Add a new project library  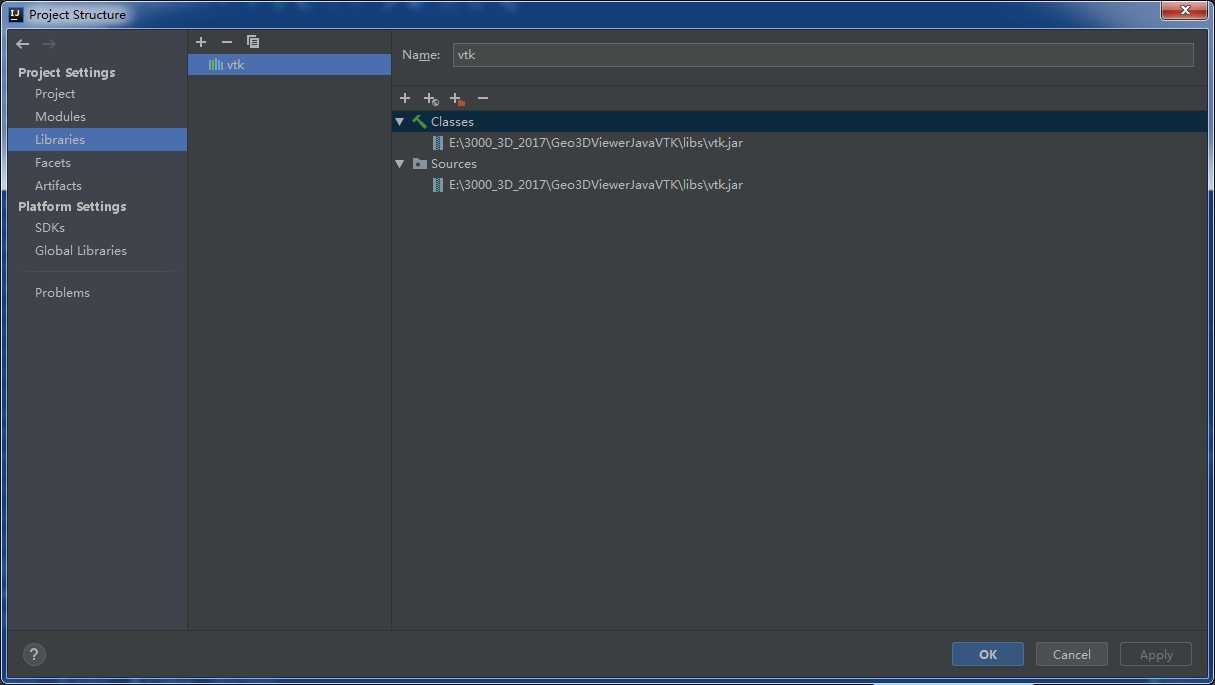coord(201,42)
